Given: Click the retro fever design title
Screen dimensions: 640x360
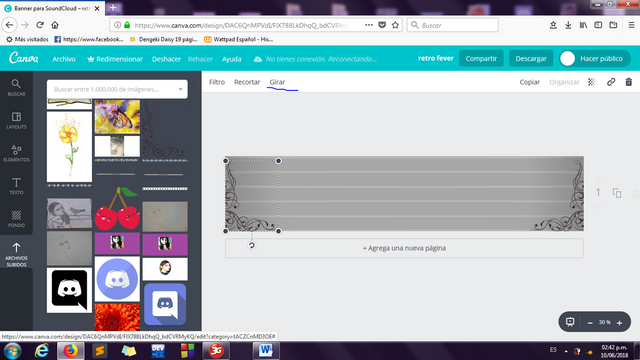Looking at the screenshot, I should pyautogui.click(x=436, y=58).
